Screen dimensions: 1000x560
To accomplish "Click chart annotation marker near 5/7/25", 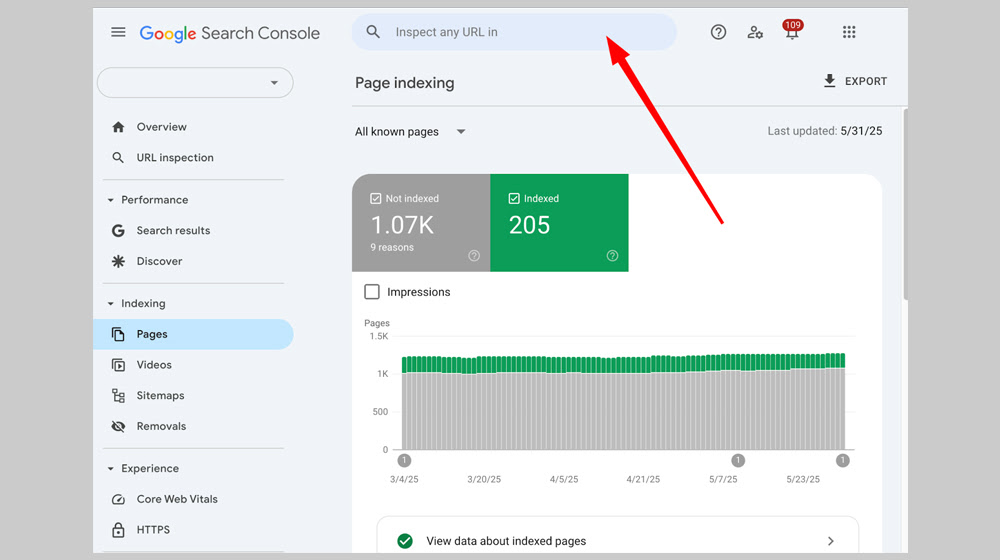I will click(738, 461).
